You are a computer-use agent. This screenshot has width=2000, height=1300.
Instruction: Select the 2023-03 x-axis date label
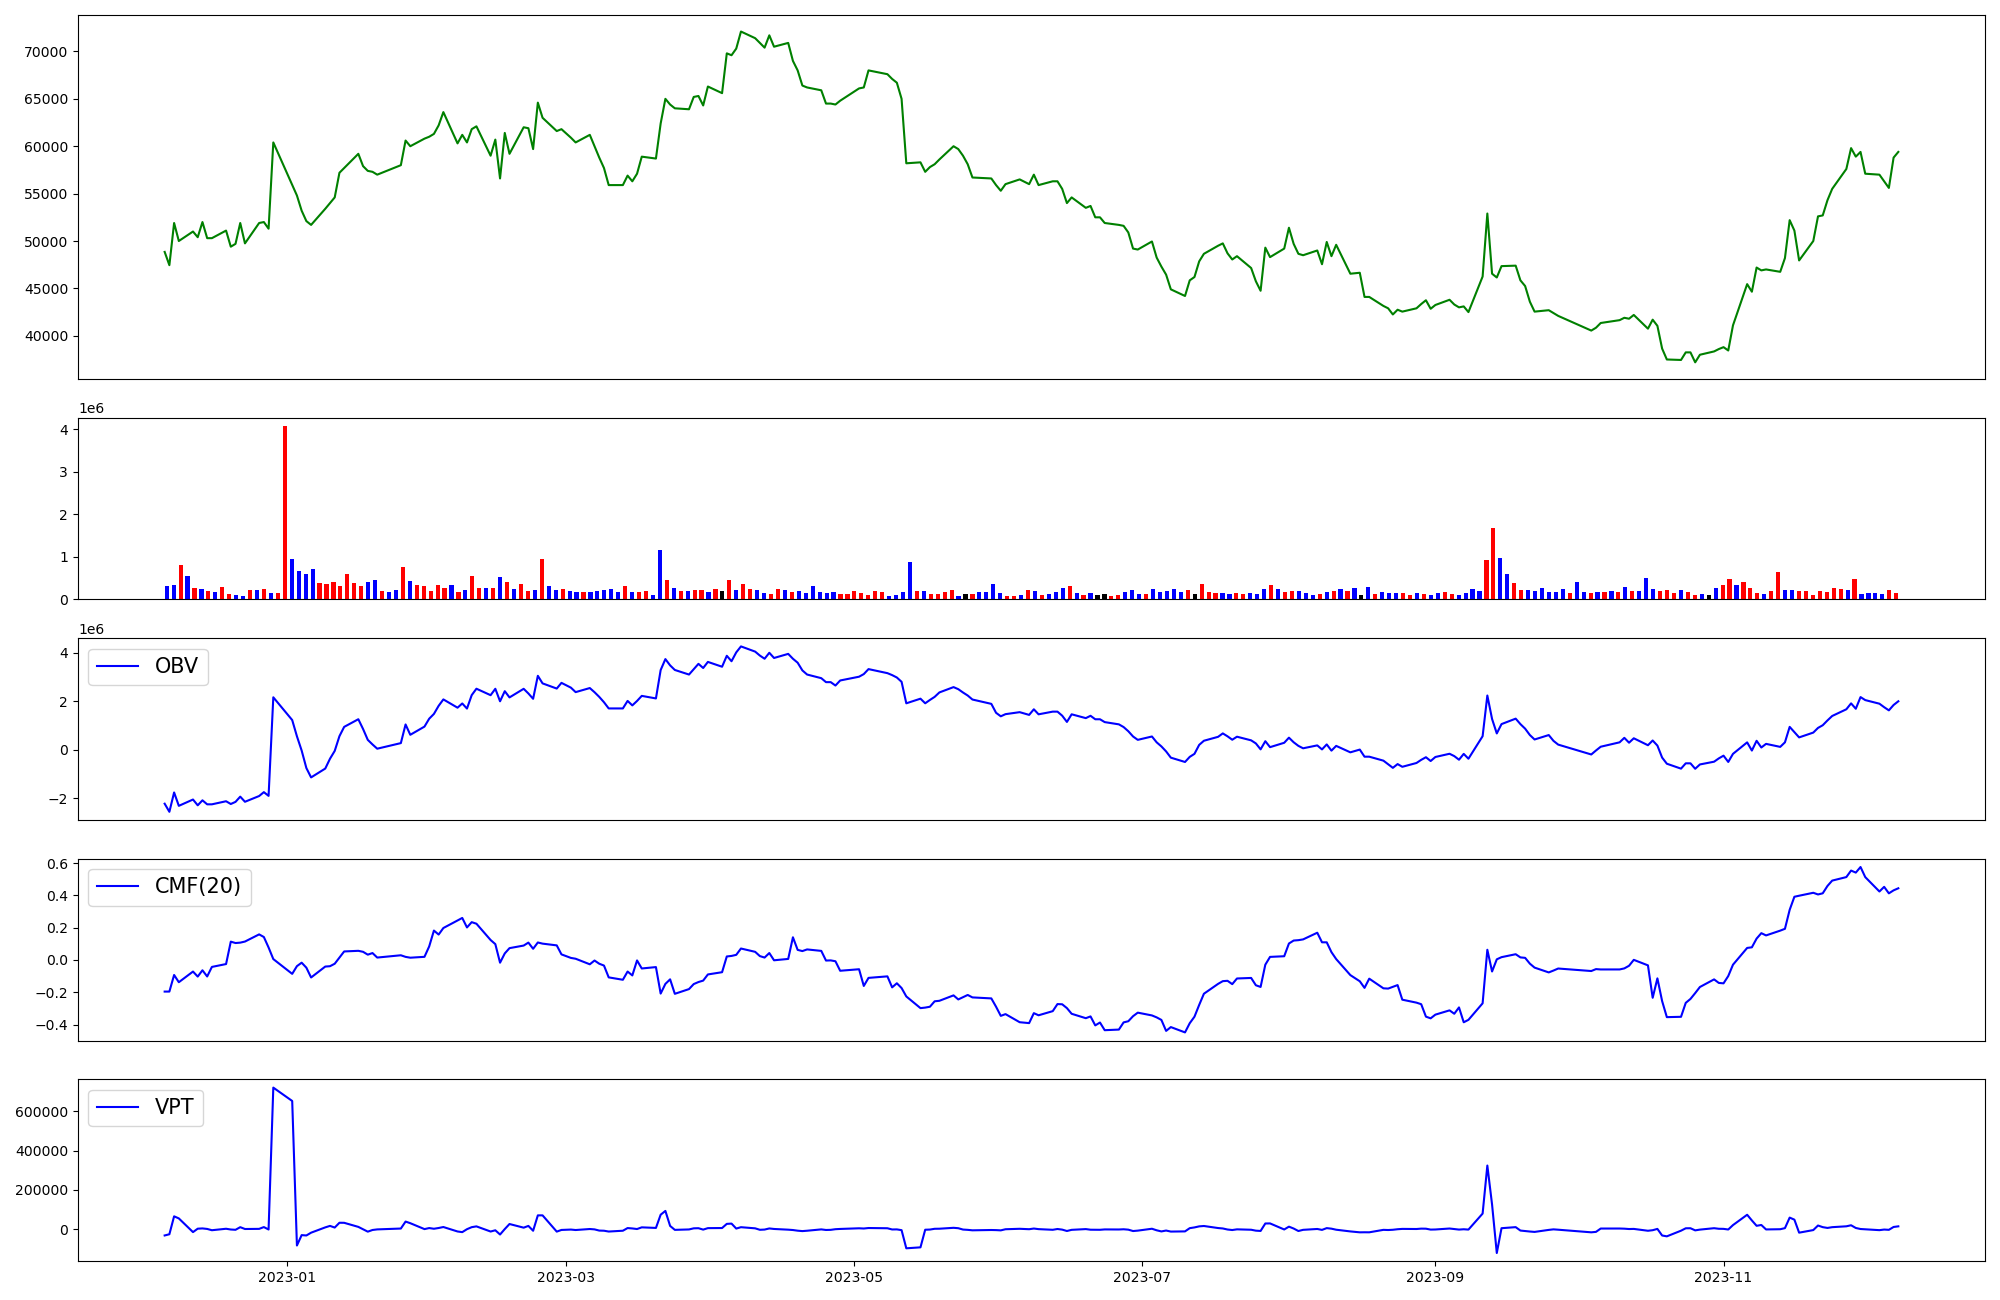[x=566, y=1277]
